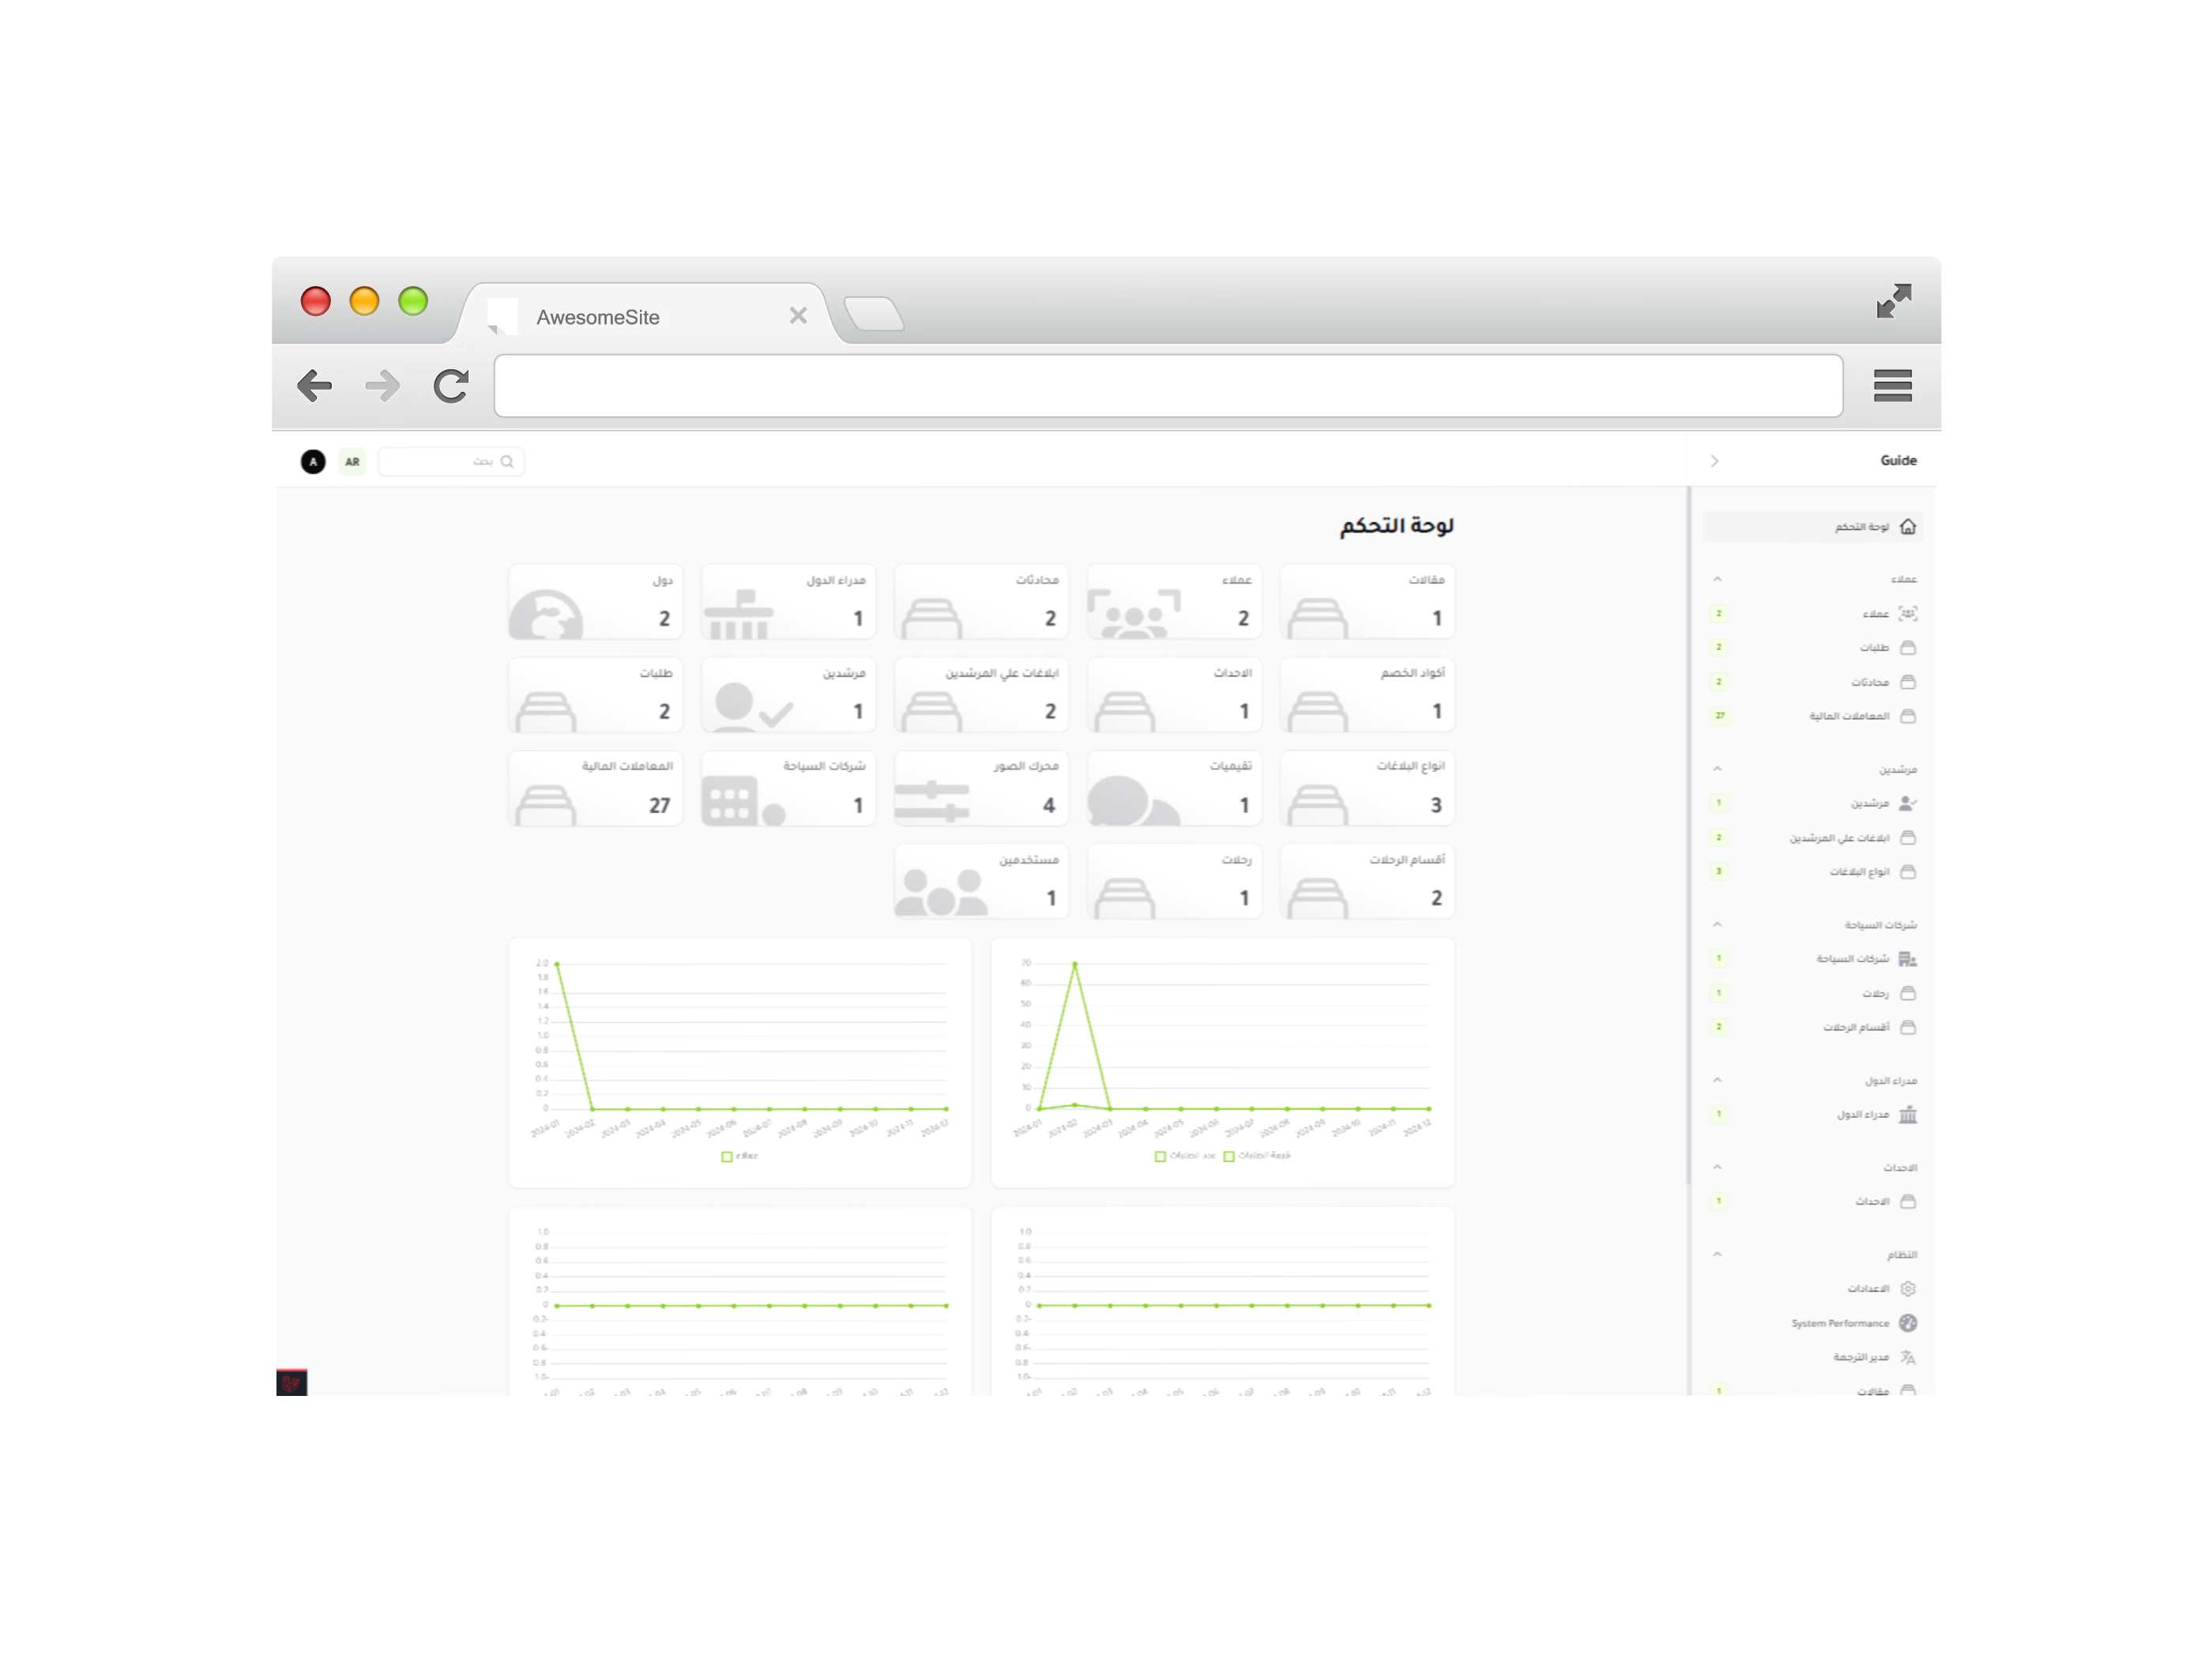The width and height of the screenshot is (2212, 1659).
Task: Open الاعدادات gear icon in sidebar
Action: pos(1907,1288)
